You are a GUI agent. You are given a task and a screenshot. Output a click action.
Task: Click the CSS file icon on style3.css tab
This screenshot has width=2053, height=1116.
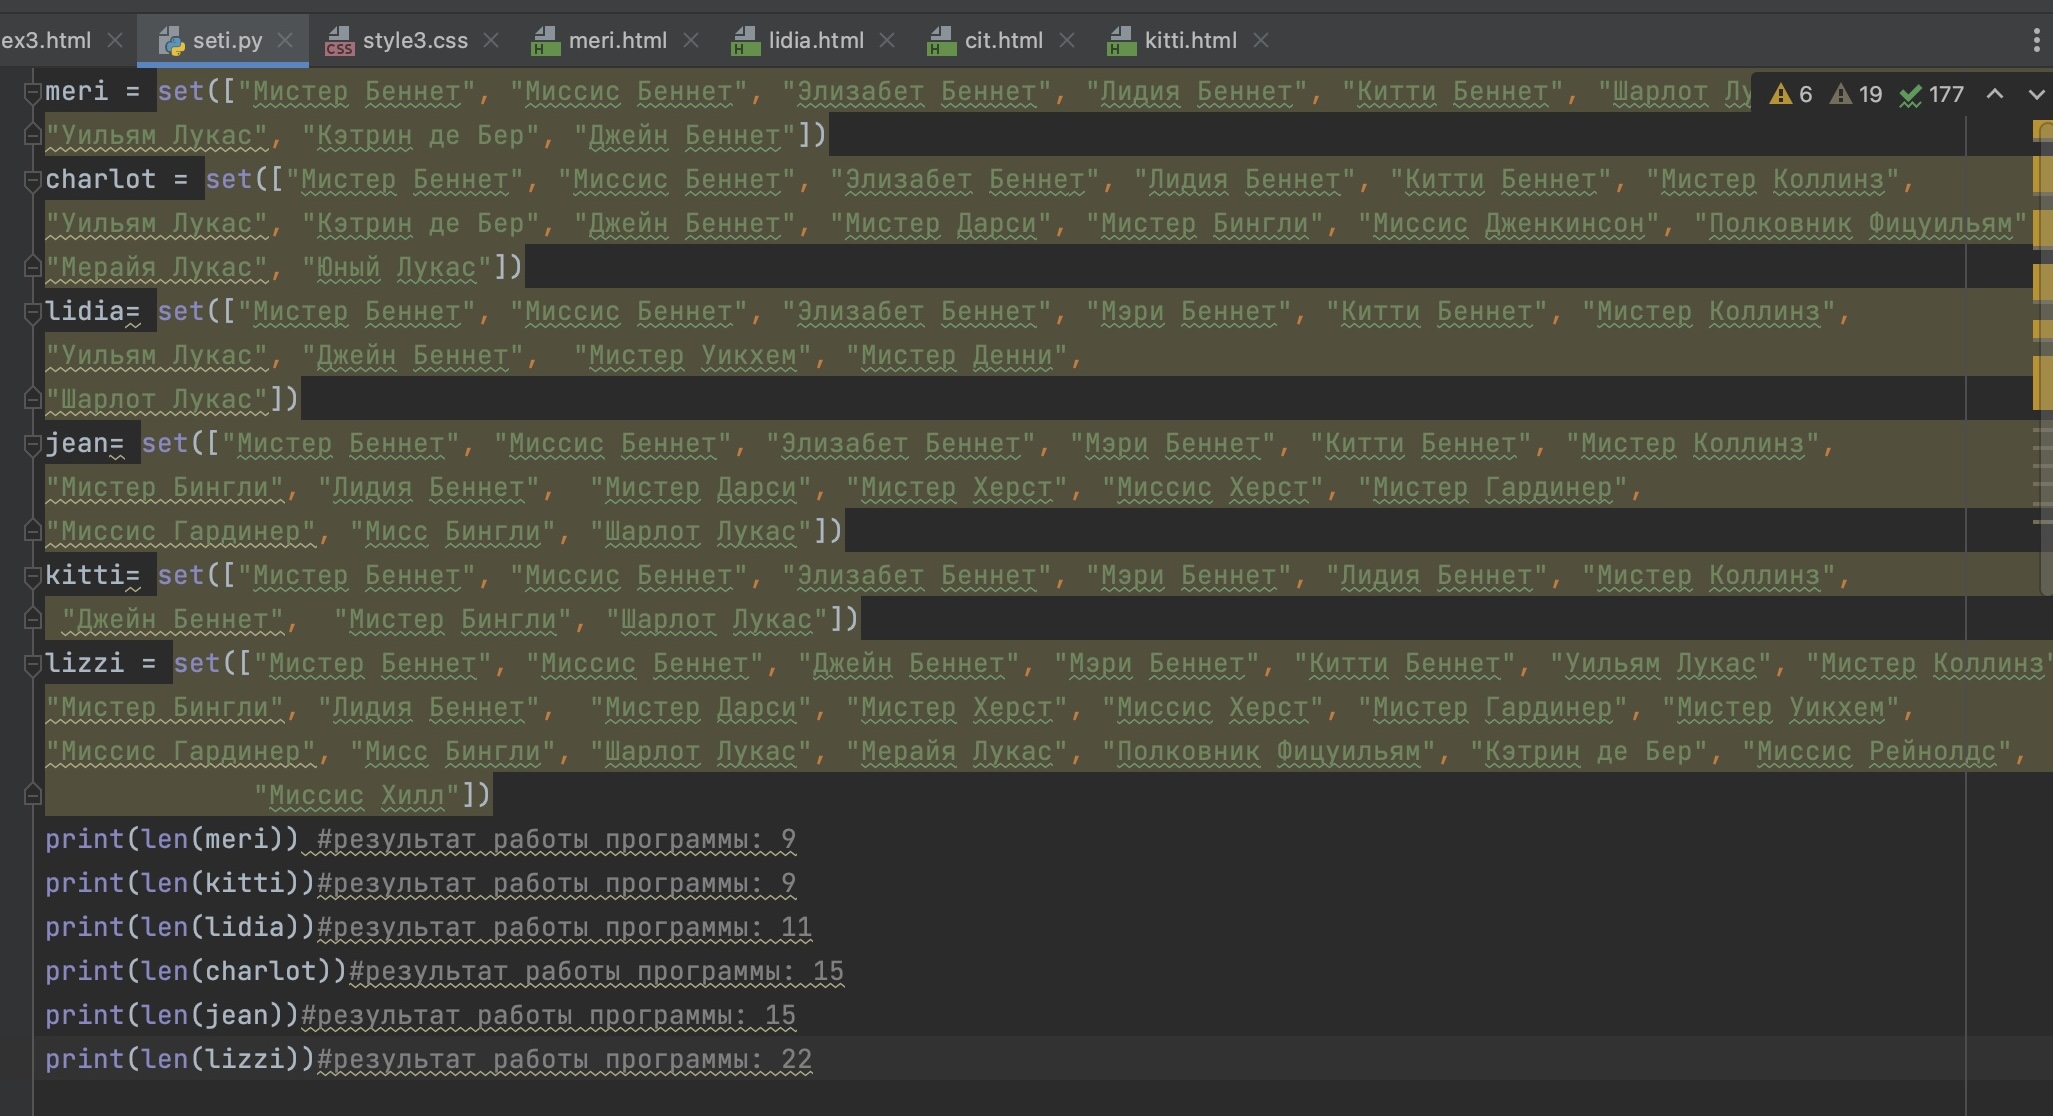click(340, 41)
